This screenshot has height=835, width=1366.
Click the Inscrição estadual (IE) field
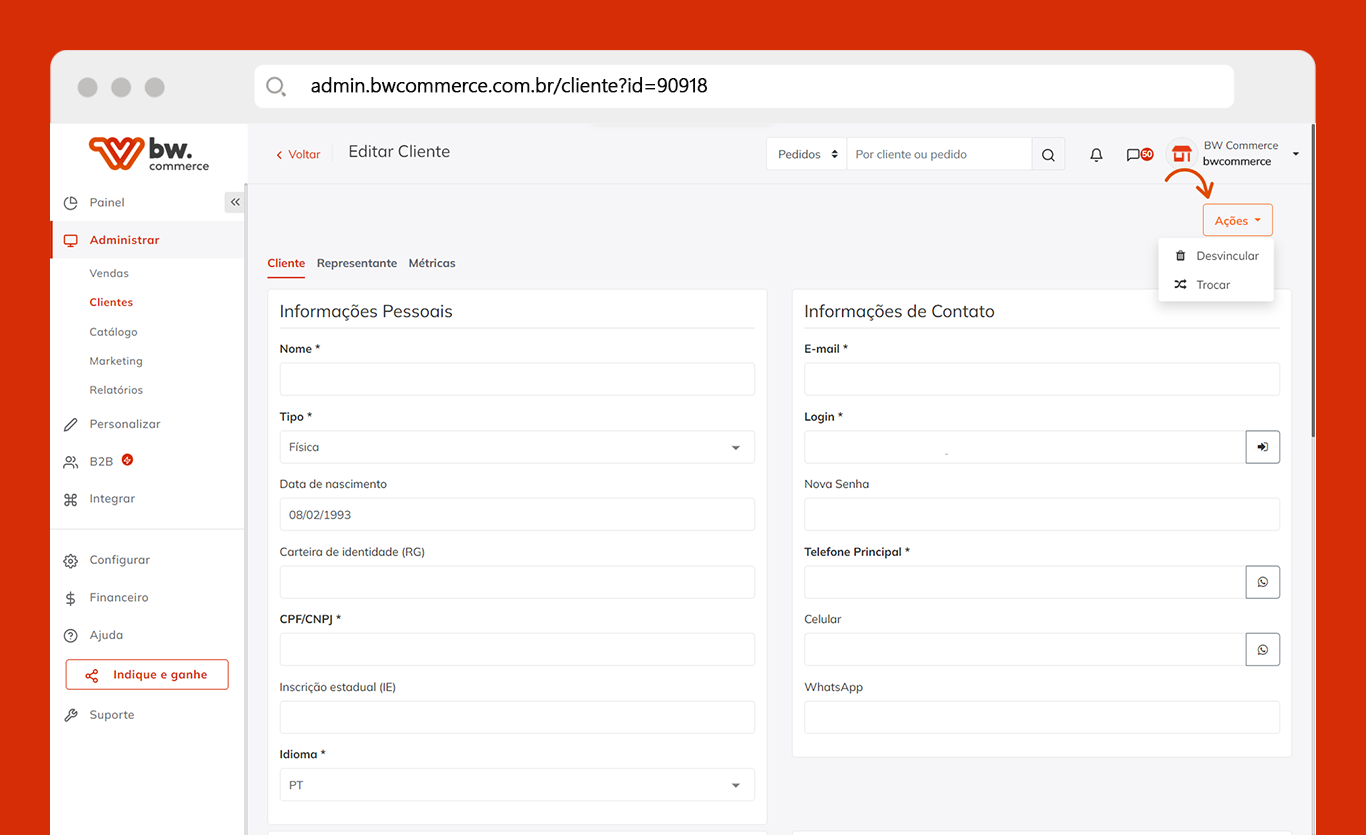click(x=517, y=717)
